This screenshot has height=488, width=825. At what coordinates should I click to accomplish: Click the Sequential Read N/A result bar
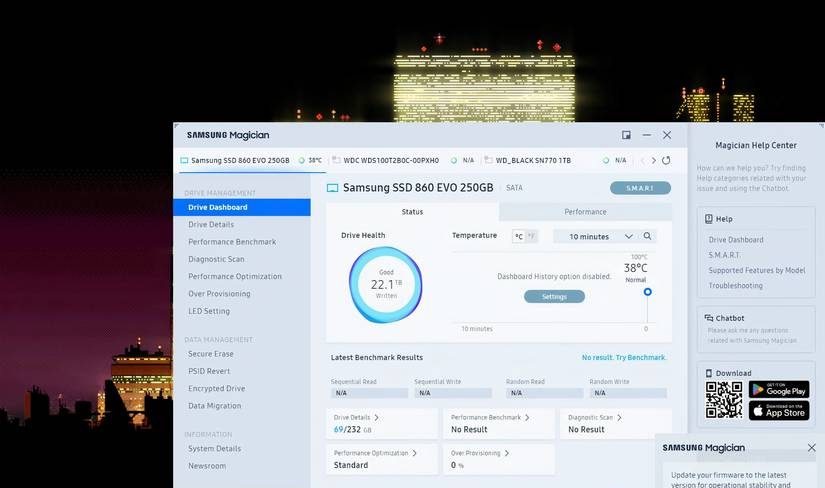click(x=369, y=393)
